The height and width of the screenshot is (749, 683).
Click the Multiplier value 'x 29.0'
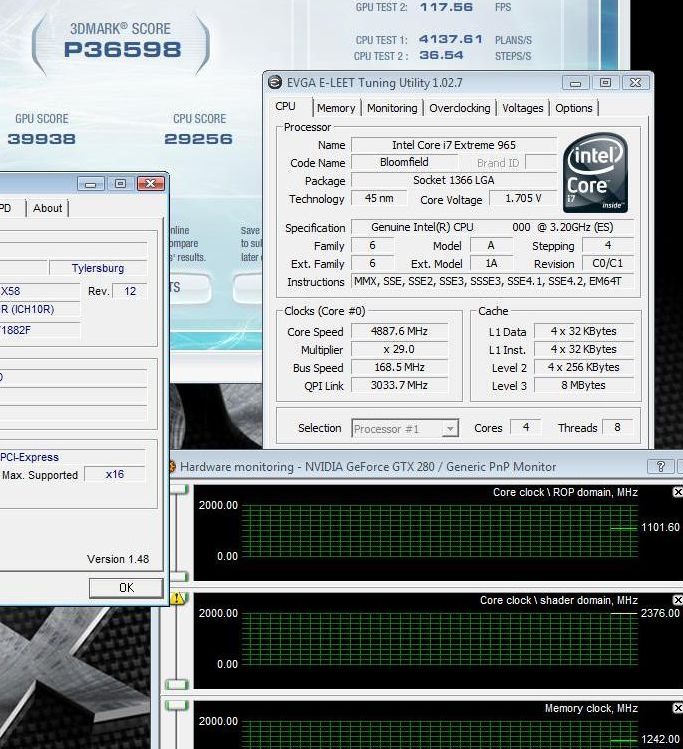399,349
